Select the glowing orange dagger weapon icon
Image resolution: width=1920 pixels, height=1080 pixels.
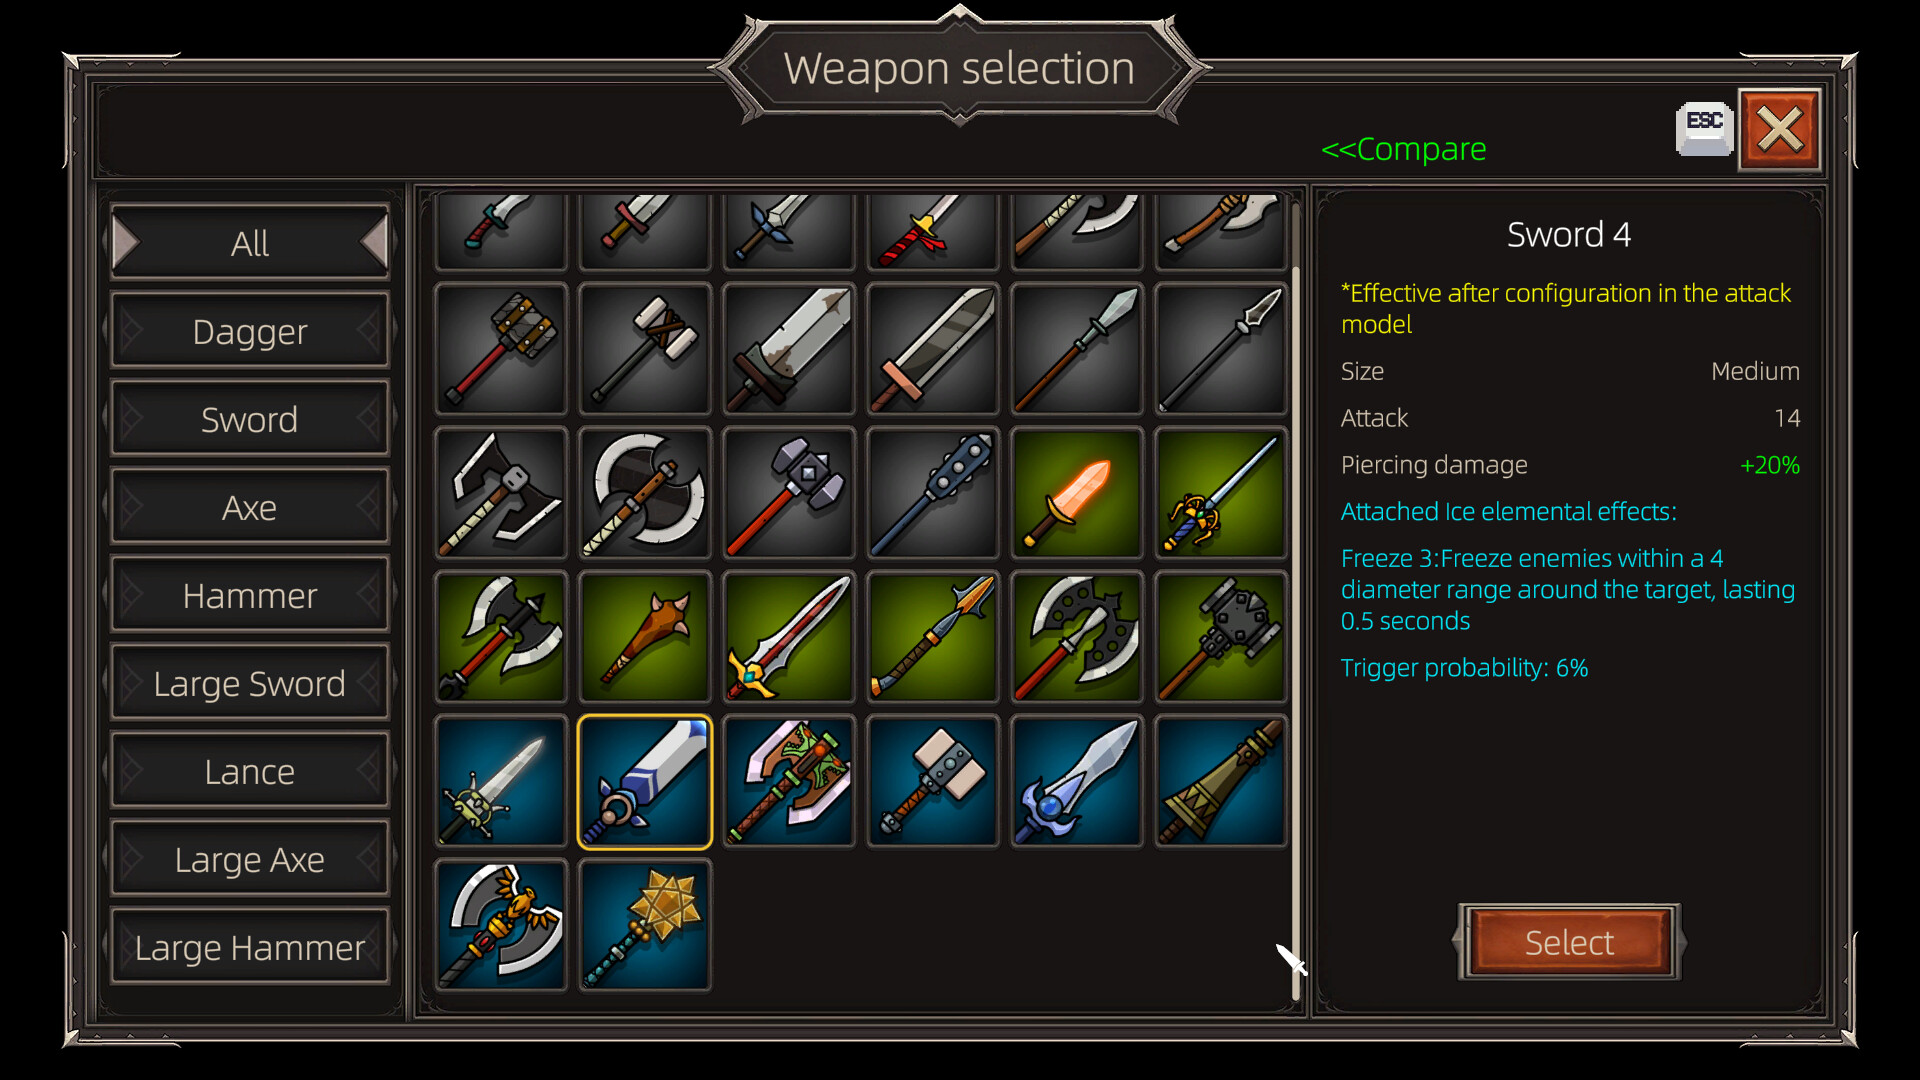pos(1076,493)
